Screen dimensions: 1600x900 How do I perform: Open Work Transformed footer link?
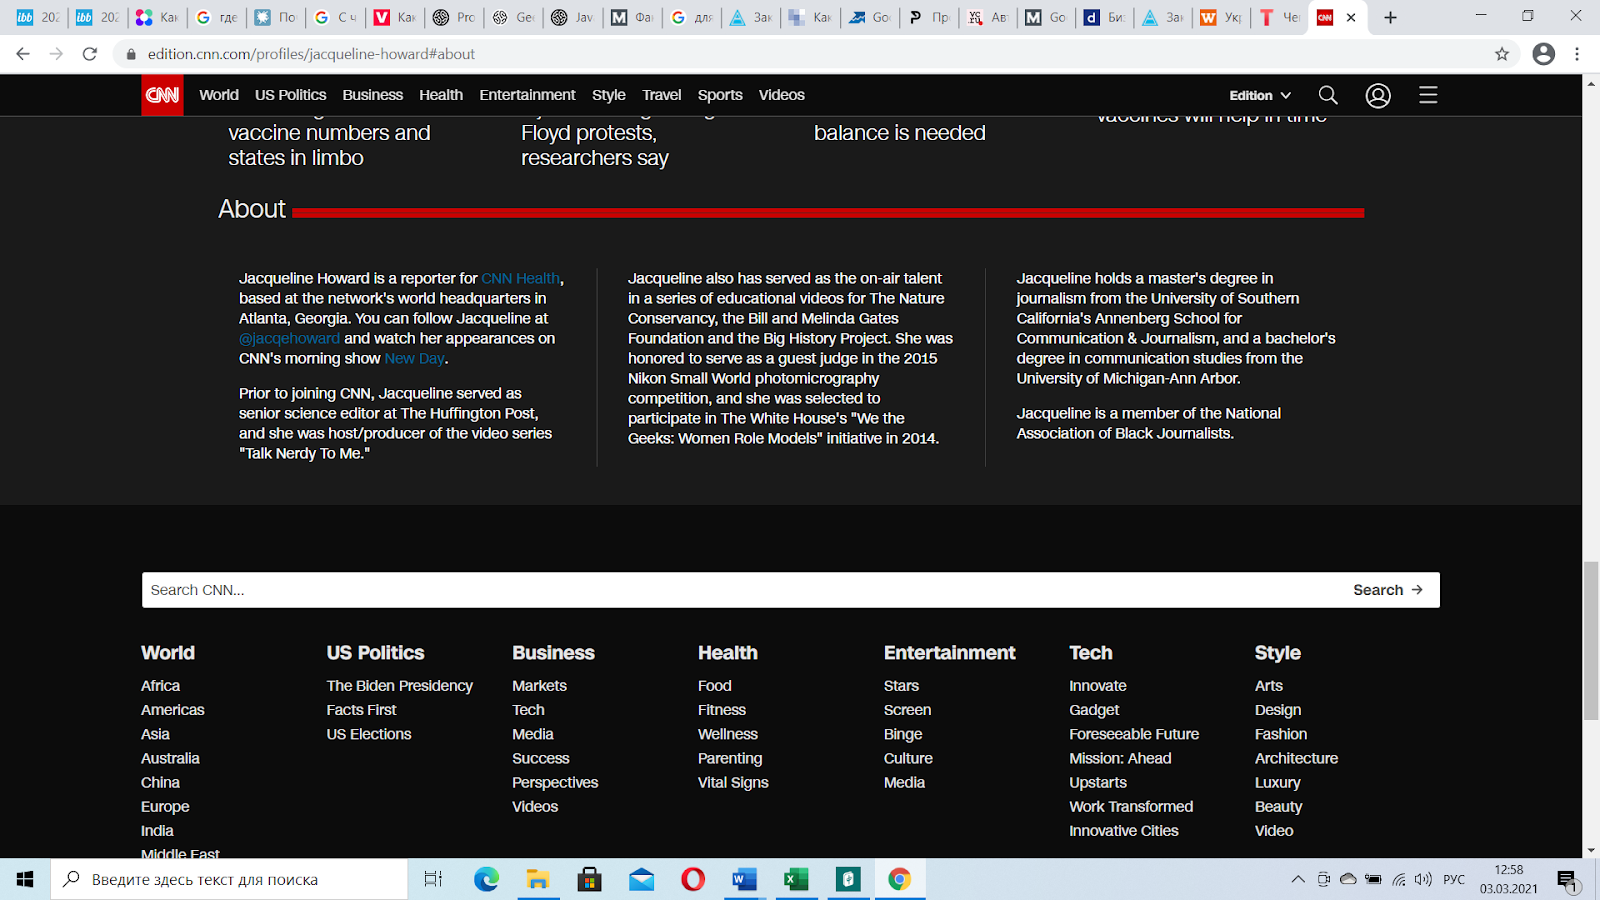[x=1131, y=806]
